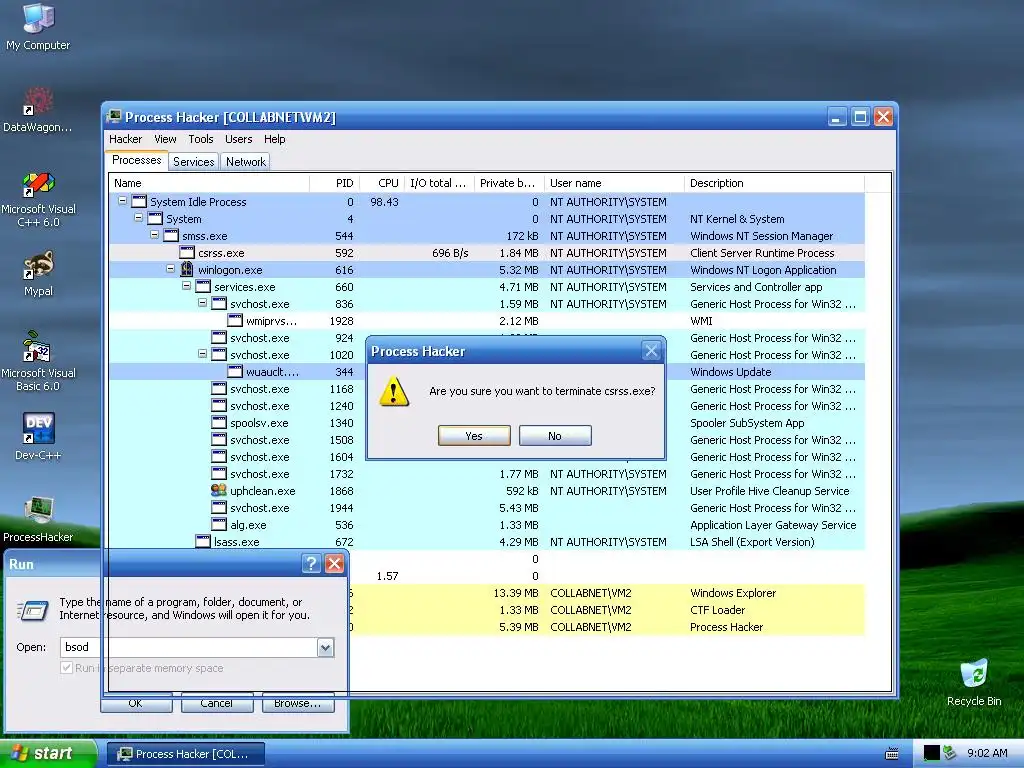Image resolution: width=1024 pixels, height=768 pixels.
Task: Click the System Idle Process icon
Action: (138, 202)
